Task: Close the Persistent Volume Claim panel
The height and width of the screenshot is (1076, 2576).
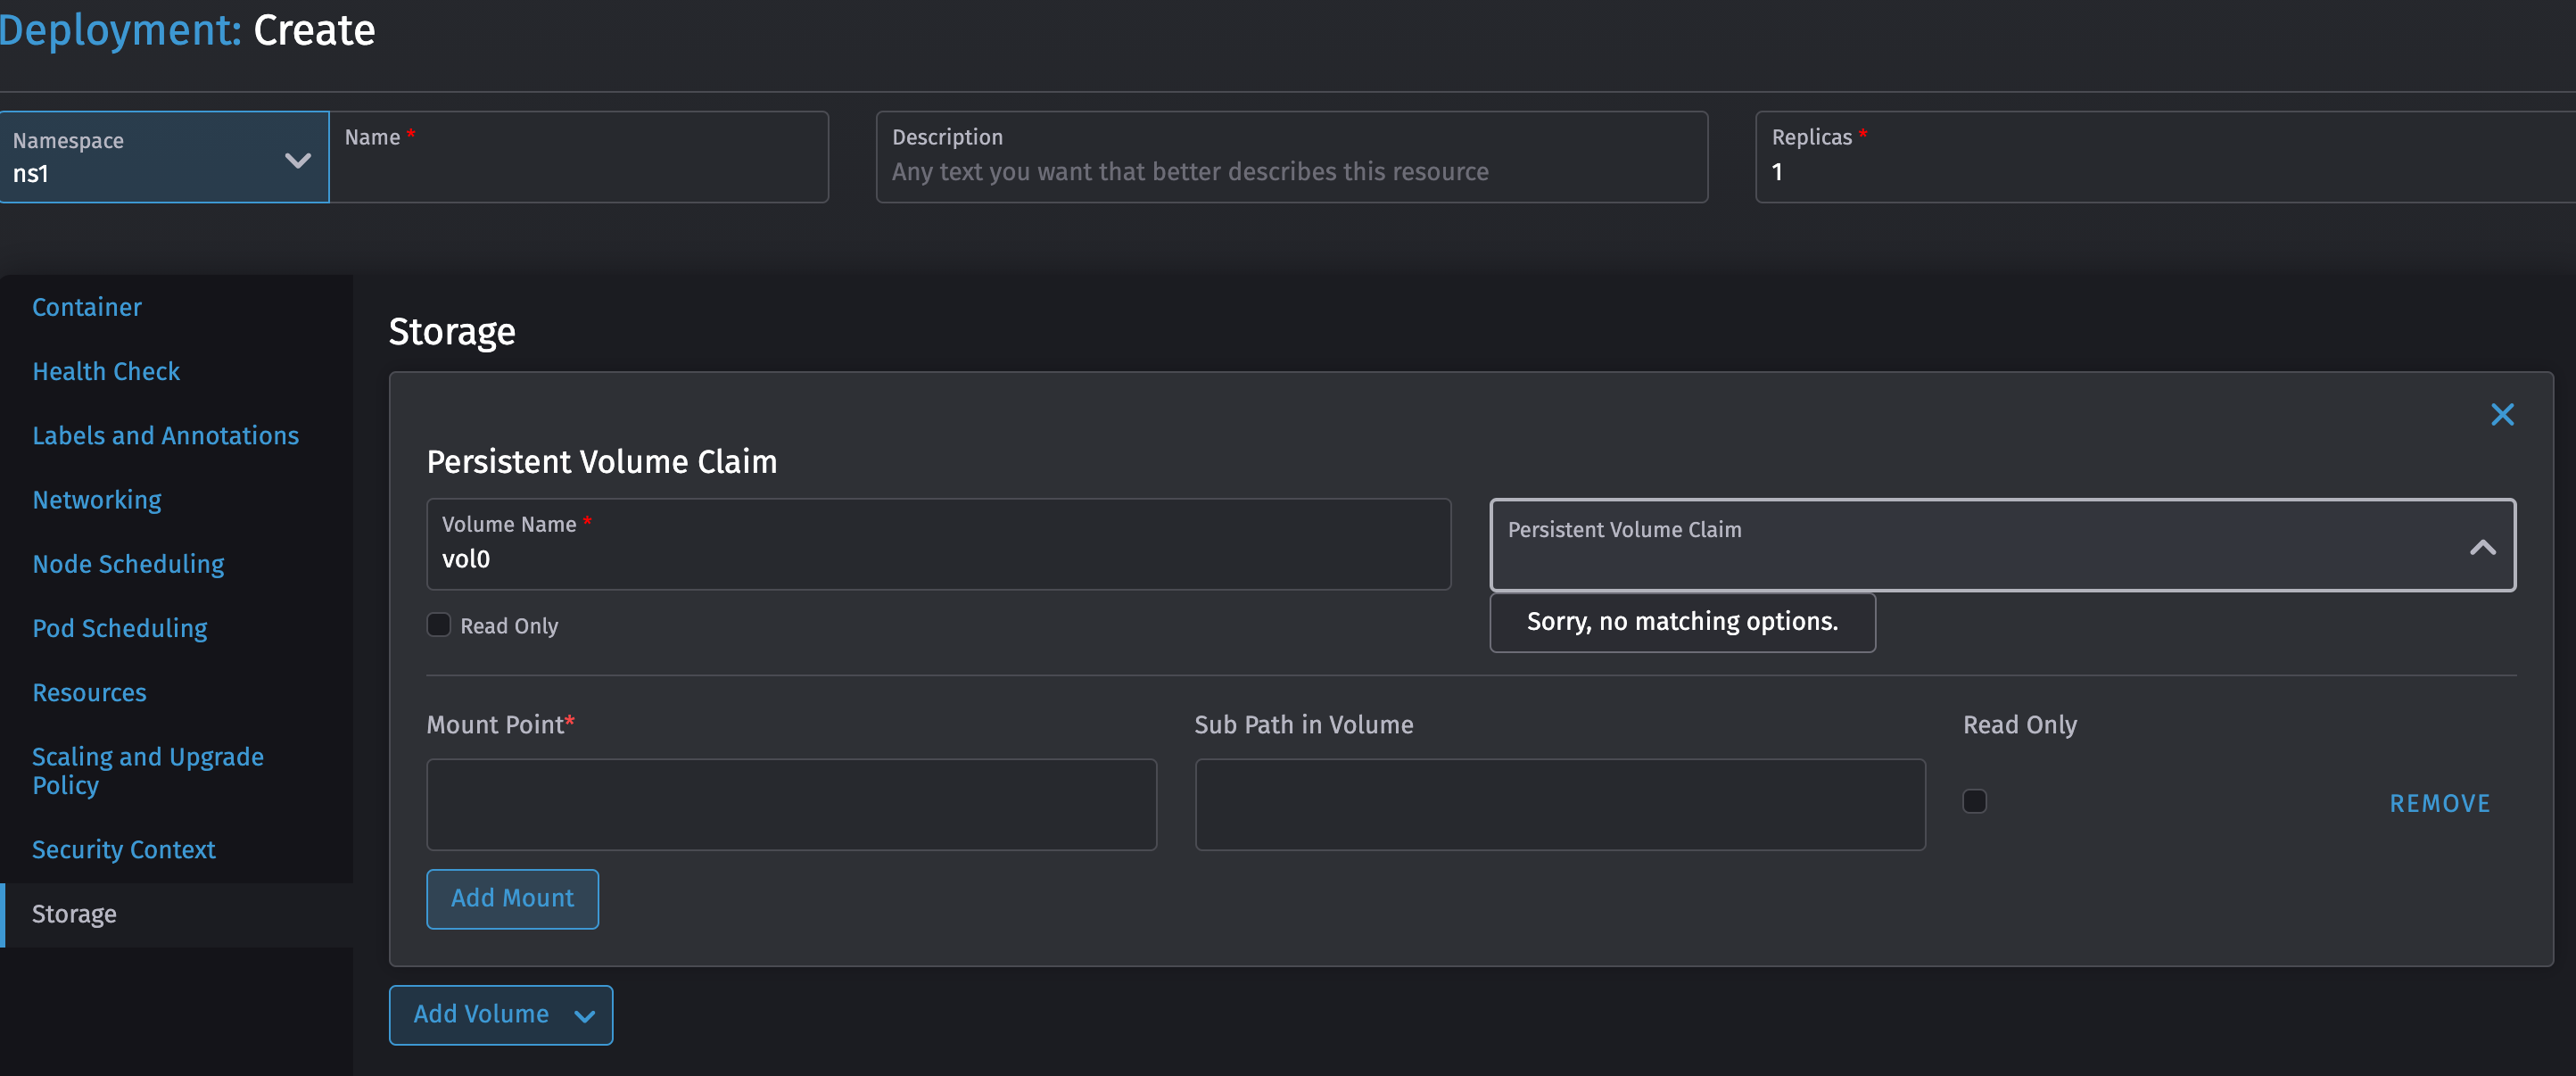Action: (x=2502, y=414)
